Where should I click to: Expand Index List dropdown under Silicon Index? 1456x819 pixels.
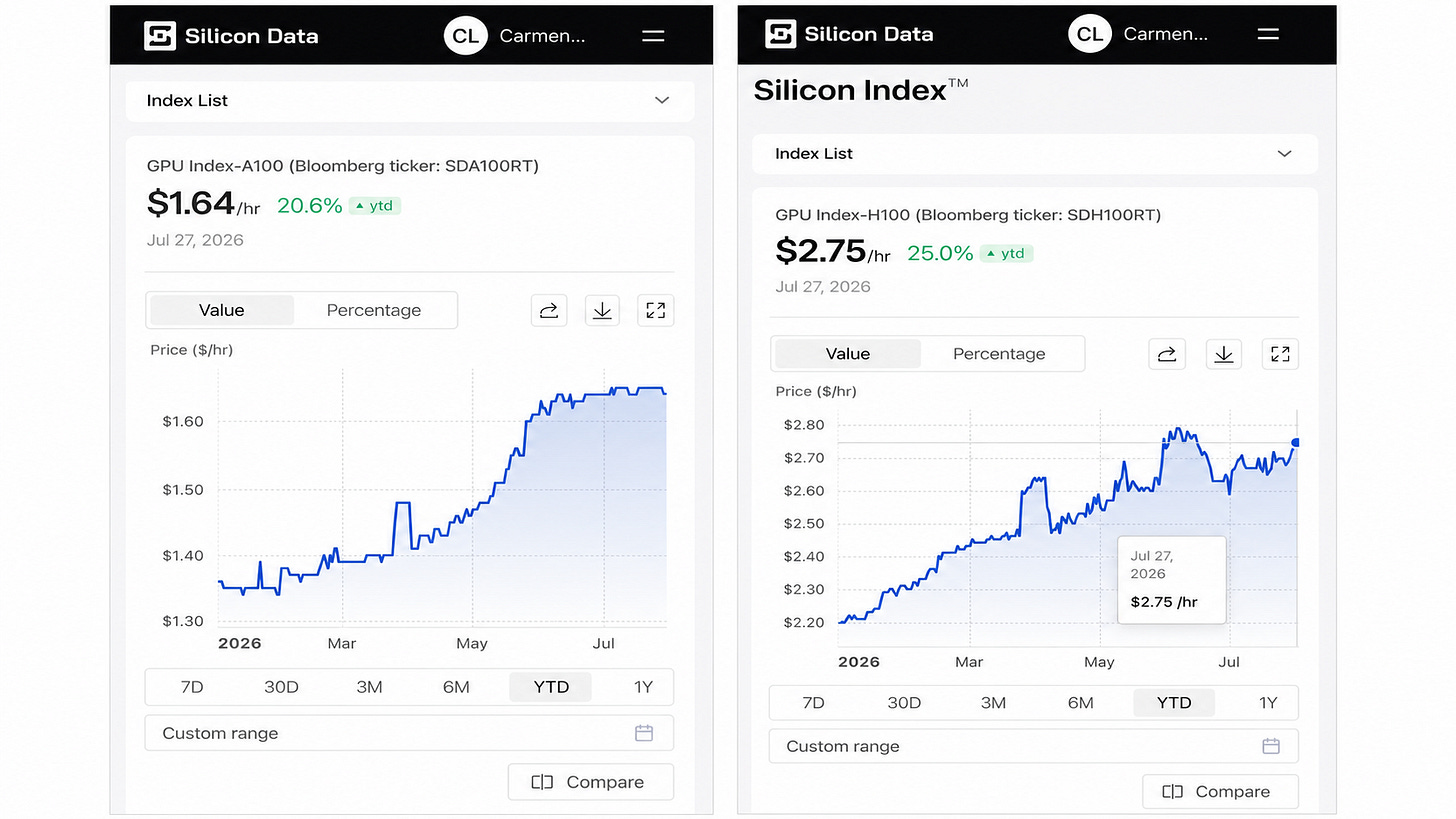pyautogui.click(x=1034, y=154)
